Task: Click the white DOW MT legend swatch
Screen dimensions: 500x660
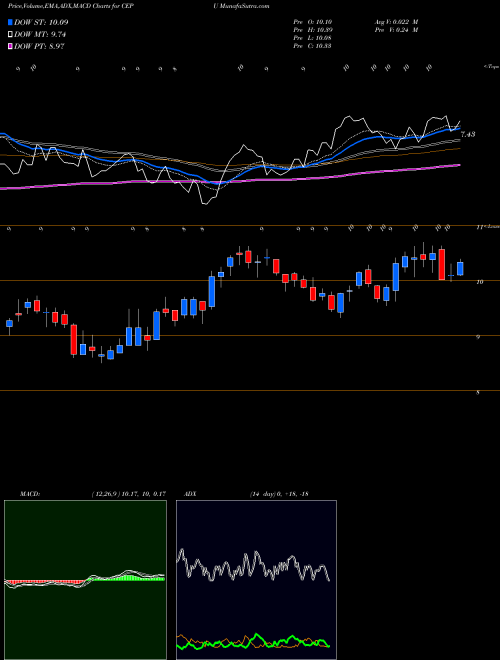Action: (10, 35)
